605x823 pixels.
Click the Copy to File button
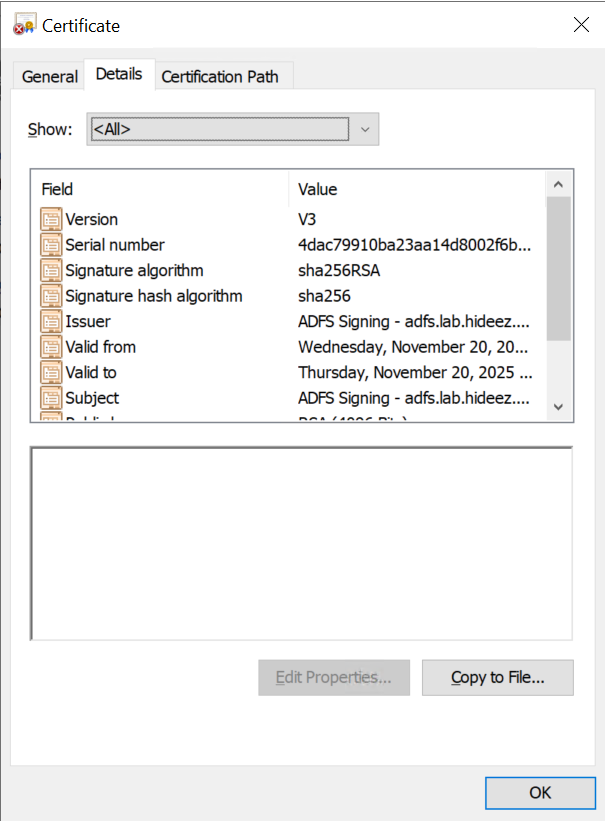coord(497,677)
